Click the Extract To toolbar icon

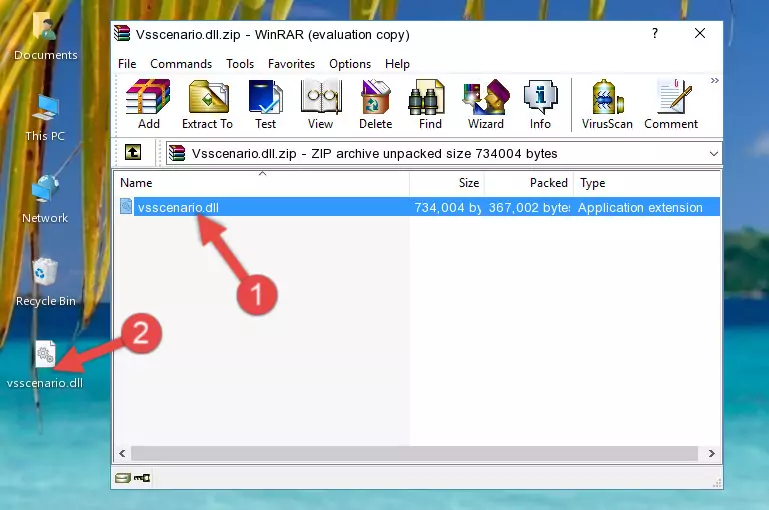pyautogui.click(x=207, y=104)
